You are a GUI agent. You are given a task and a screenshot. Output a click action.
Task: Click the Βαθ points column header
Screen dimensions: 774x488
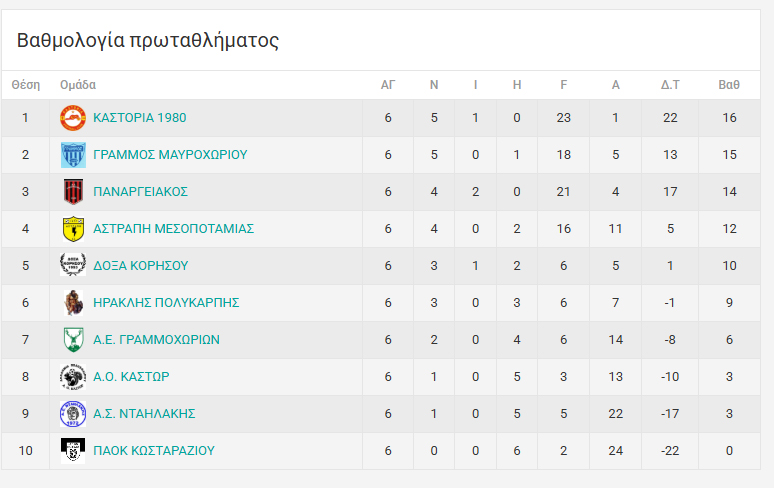(x=729, y=85)
